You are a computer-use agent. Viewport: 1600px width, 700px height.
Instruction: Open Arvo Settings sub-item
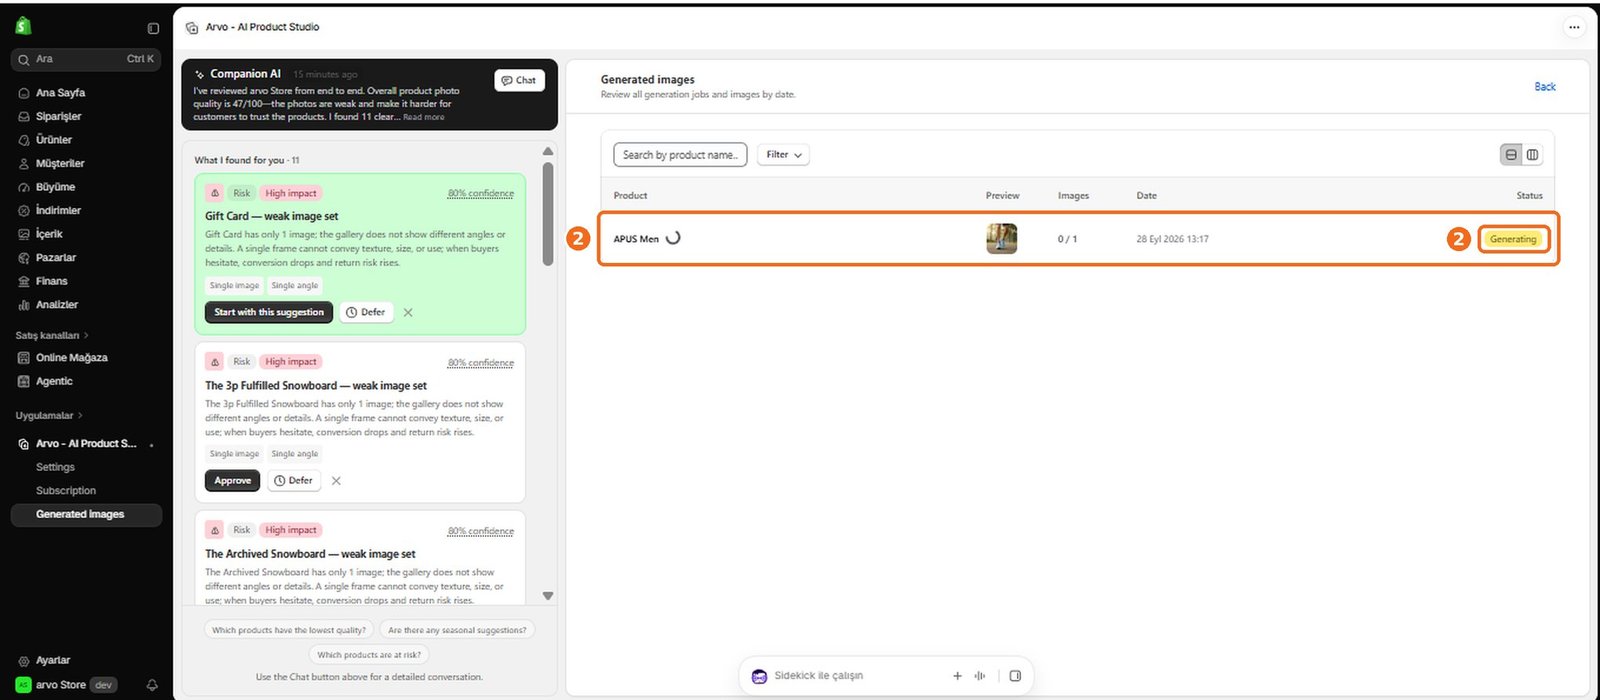click(55, 467)
